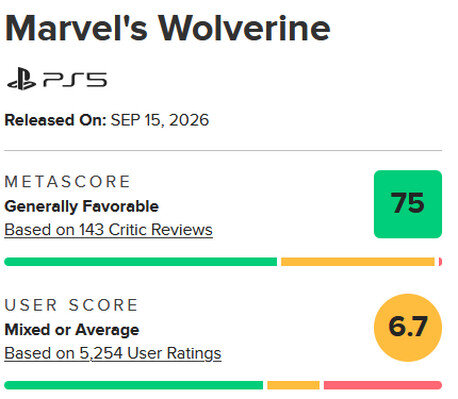Click the PlayStation logo icon
458x399 pixels.
tap(21, 79)
